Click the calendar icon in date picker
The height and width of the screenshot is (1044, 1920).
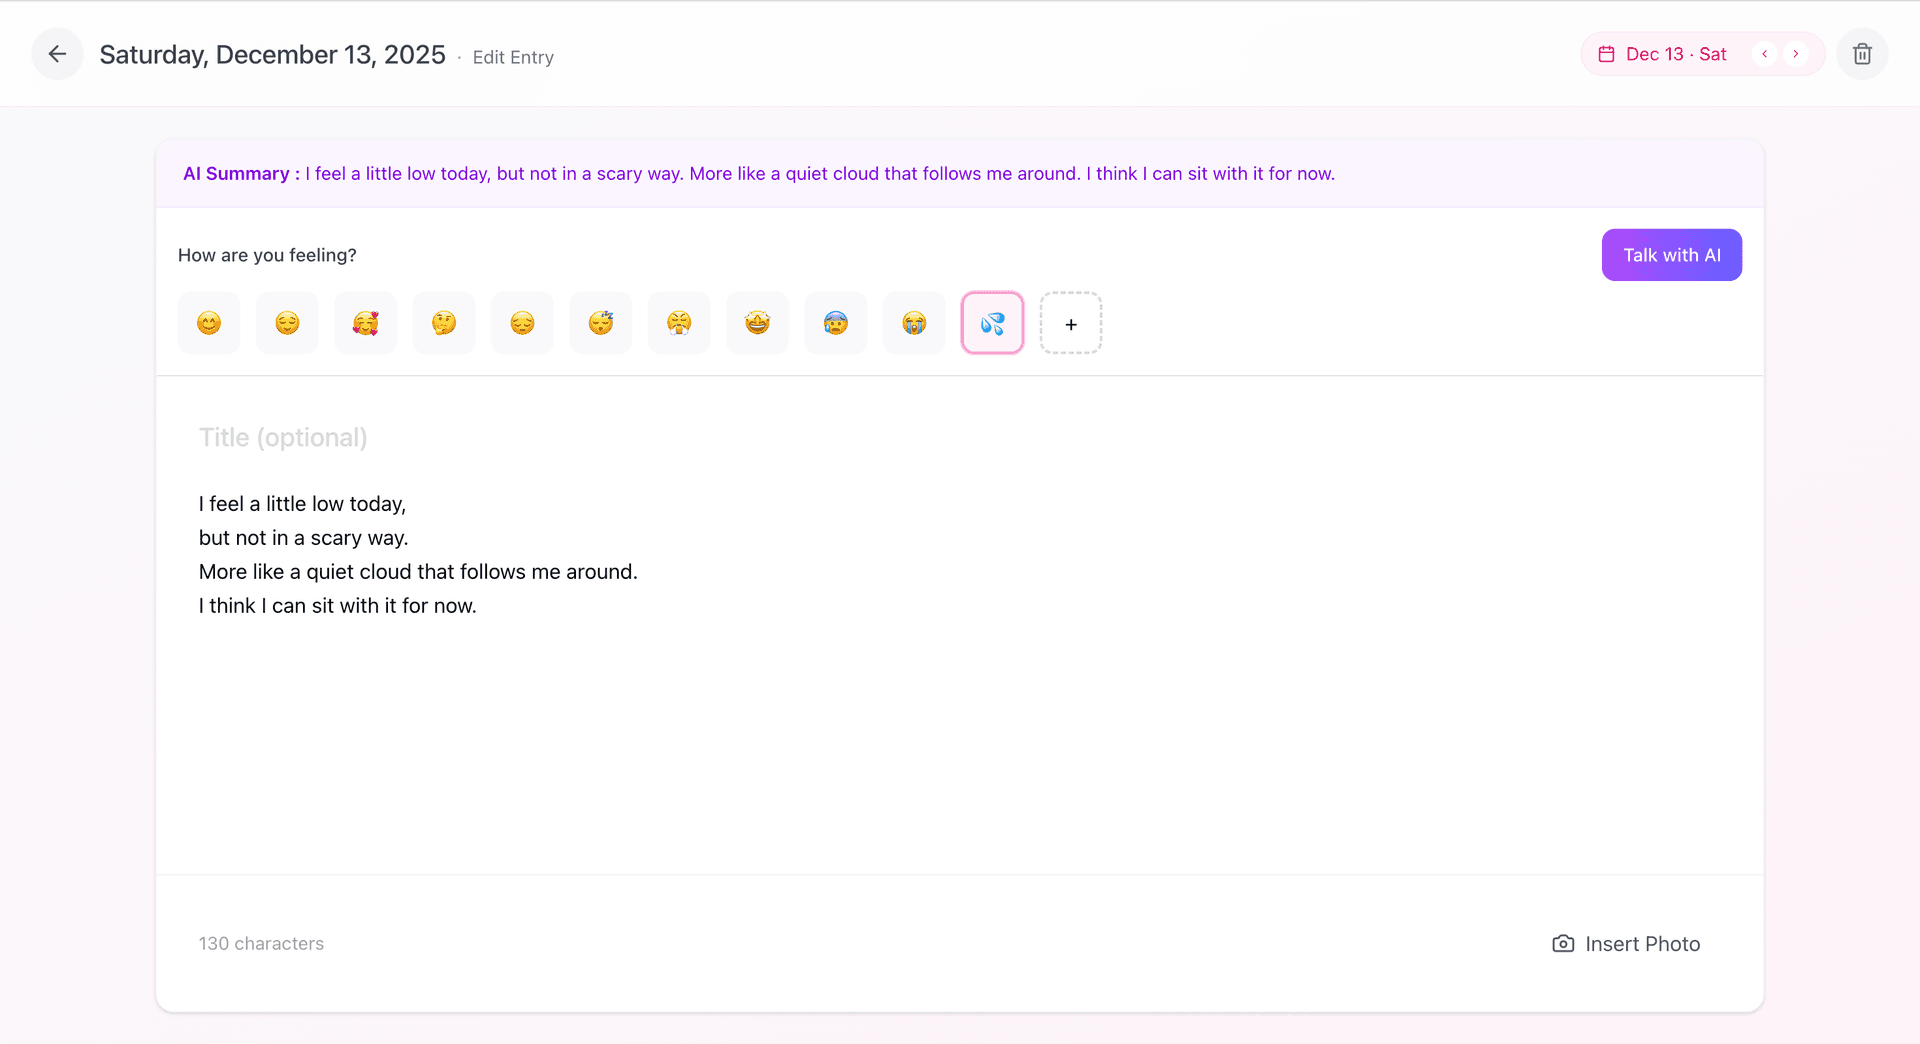(1606, 54)
